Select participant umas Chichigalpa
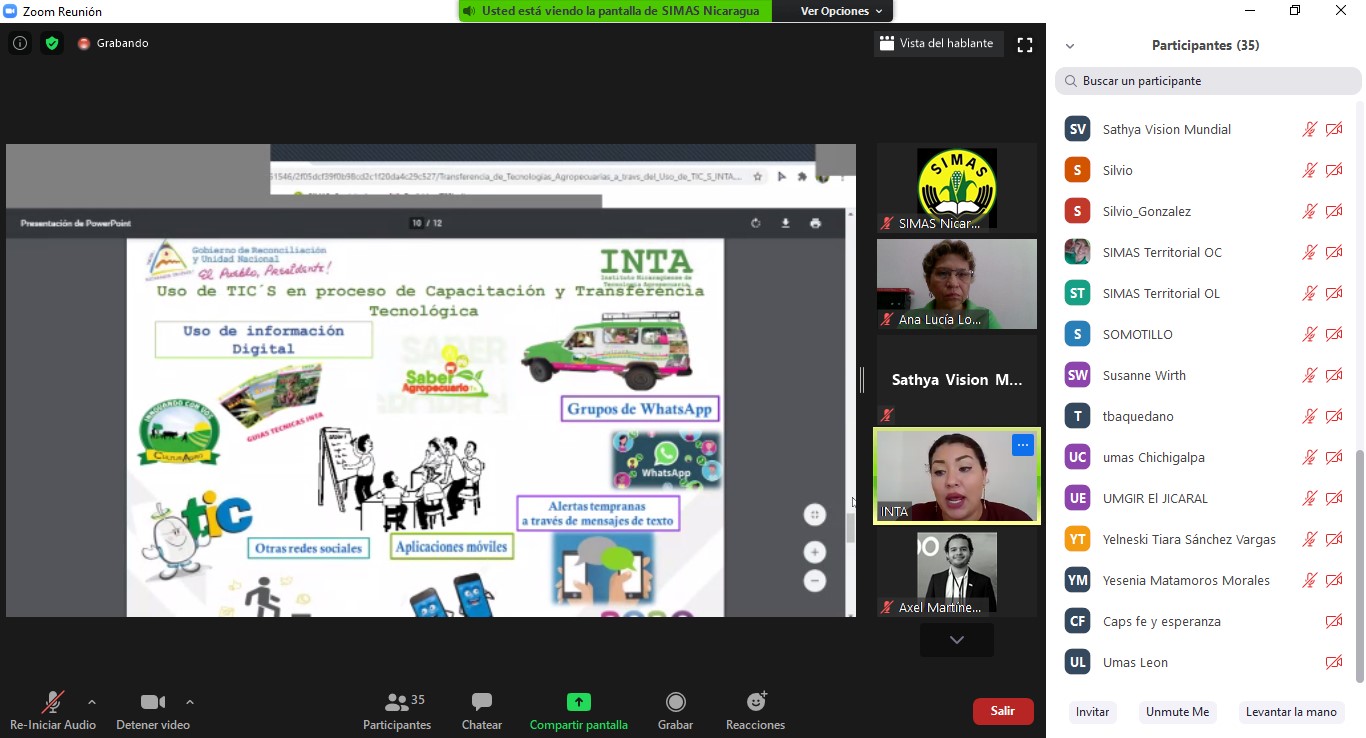The width and height of the screenshot is (1366, 738). tap(1205, 457)
